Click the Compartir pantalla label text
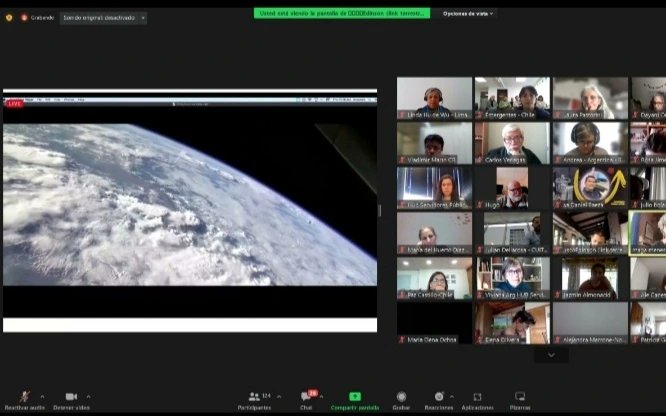666x416 pixels. coord(355,408)
